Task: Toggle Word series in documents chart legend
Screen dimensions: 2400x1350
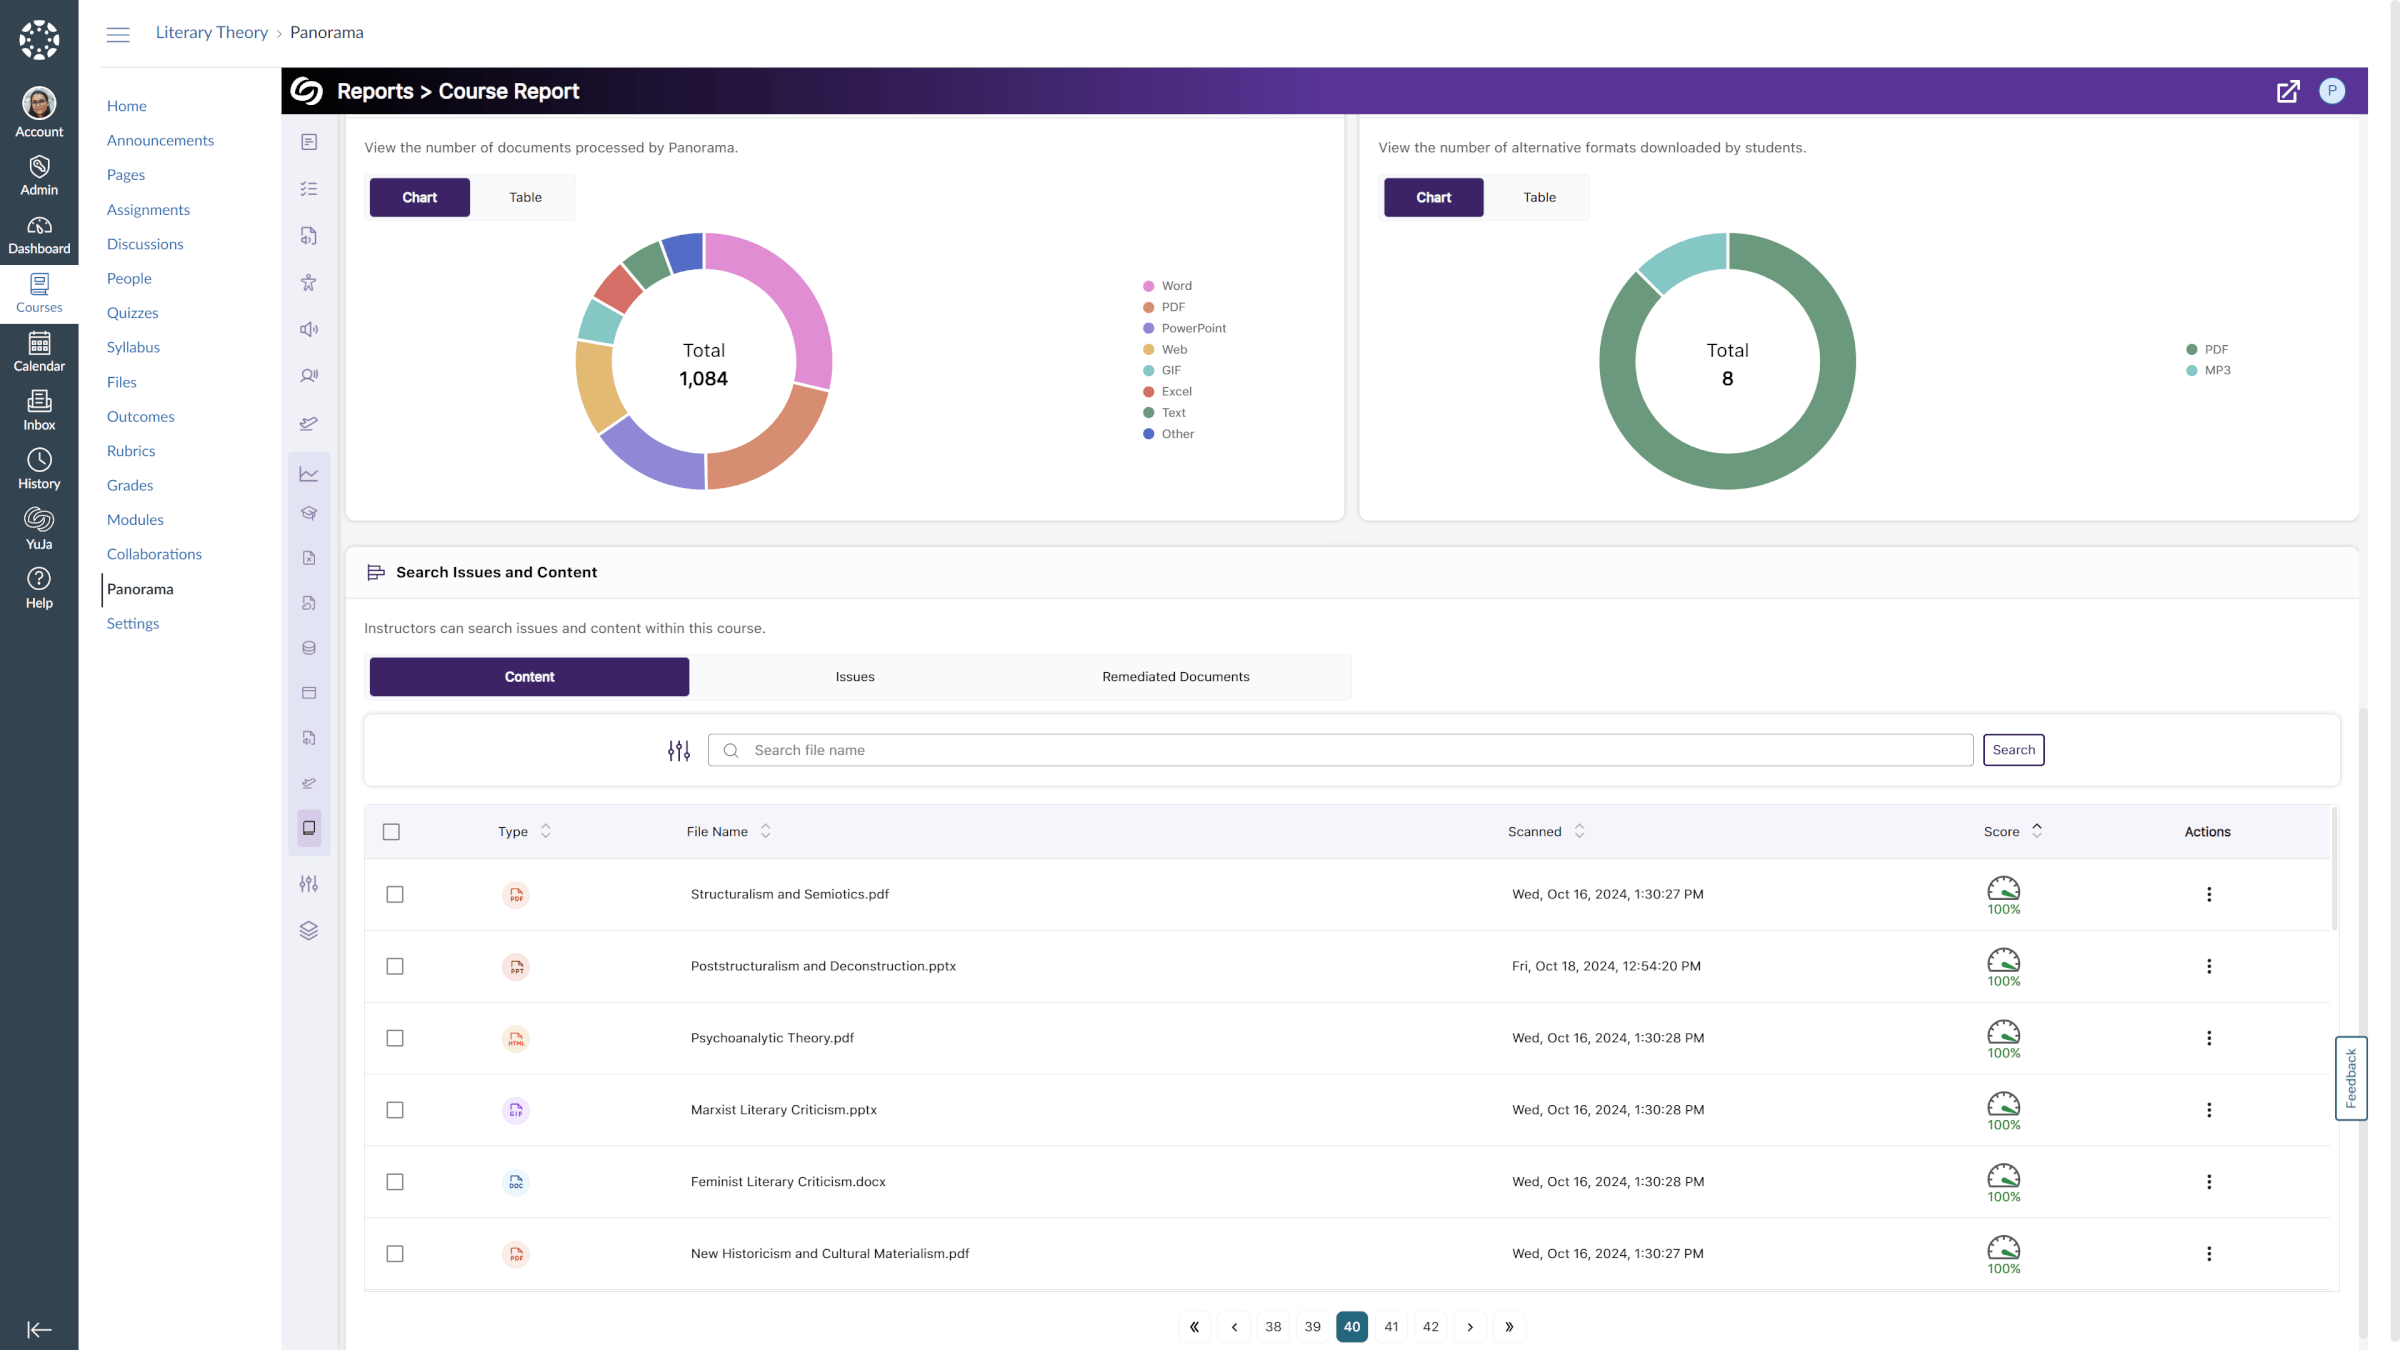Action: tap(1167, 286)
